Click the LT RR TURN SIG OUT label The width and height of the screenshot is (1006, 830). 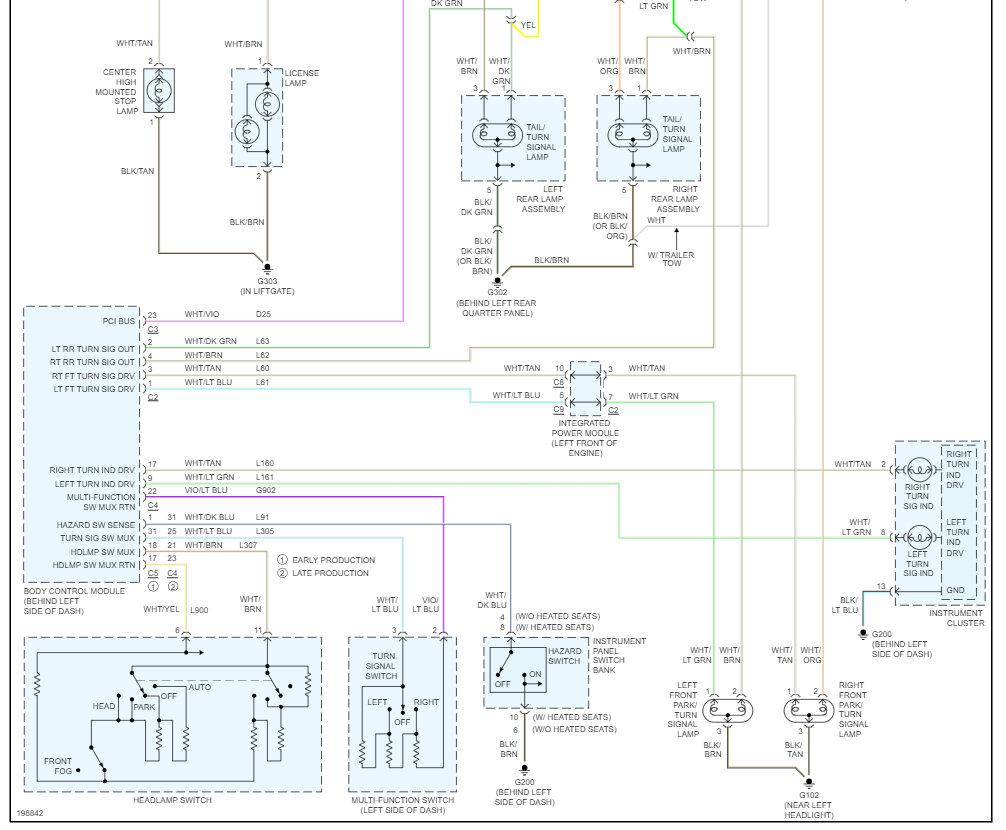[94, 349]
